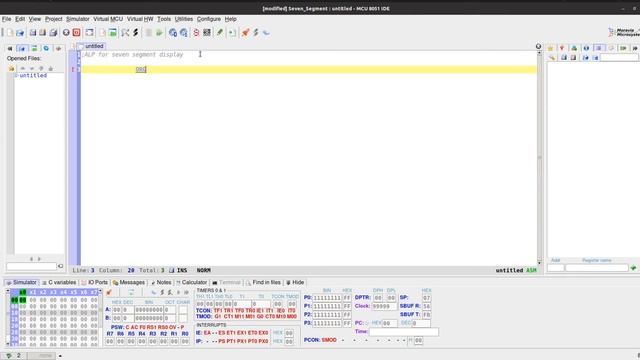Open the Messages tab

point(129,282)
